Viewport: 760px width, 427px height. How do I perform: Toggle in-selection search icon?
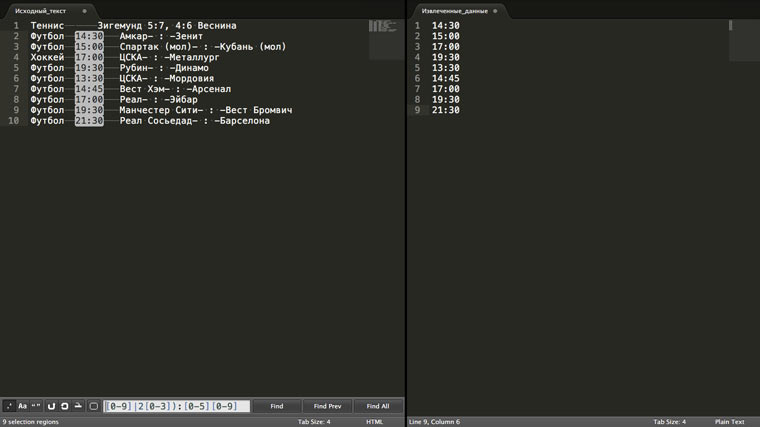pyautogui.click(x=78, y=406)
